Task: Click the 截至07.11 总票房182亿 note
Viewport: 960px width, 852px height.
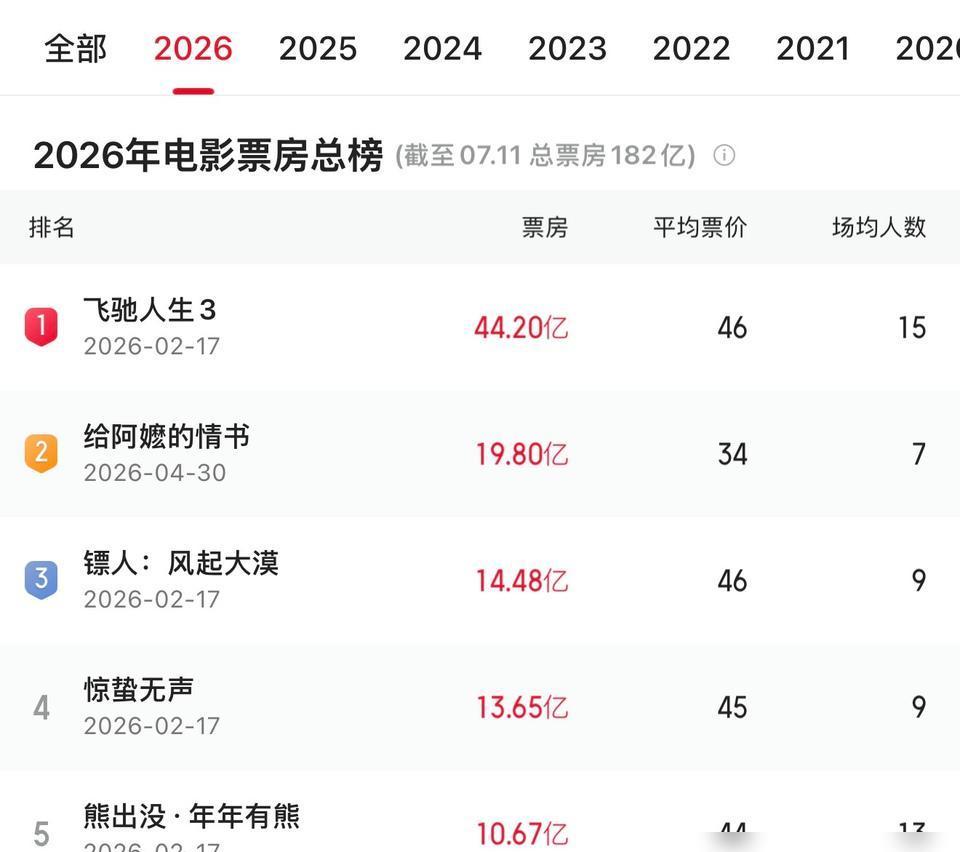Action: pos(545,155)
